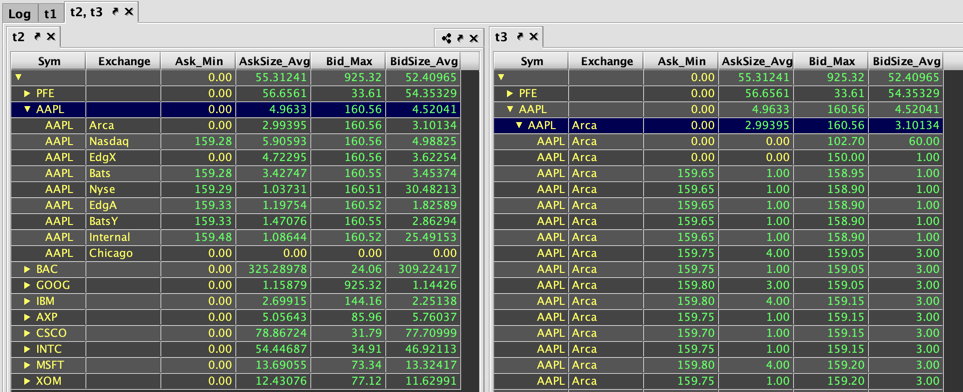Select the EdgA exchange cell in t2
Screen dimensions: 963x392
click(x=123, y=205)
